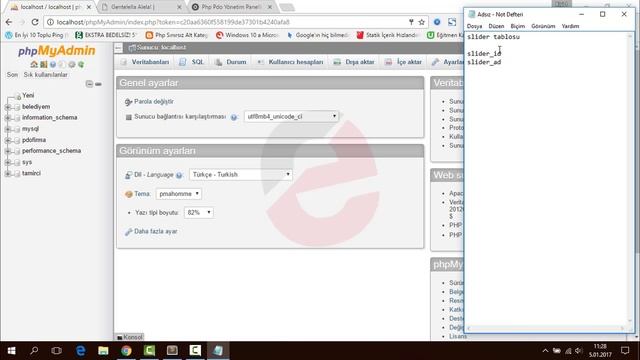Image resolution: width=640 pixels, height=360 pixels.
Task: Open EKSTRA BEDELSİZ bookmark in bookmarks bar
Action: coord(106,36)
